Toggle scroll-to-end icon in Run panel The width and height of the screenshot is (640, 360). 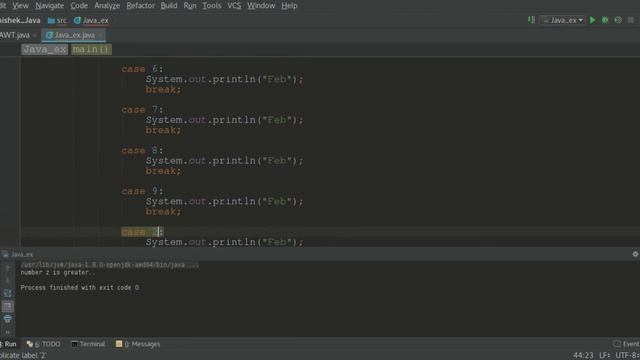point(7,306)
